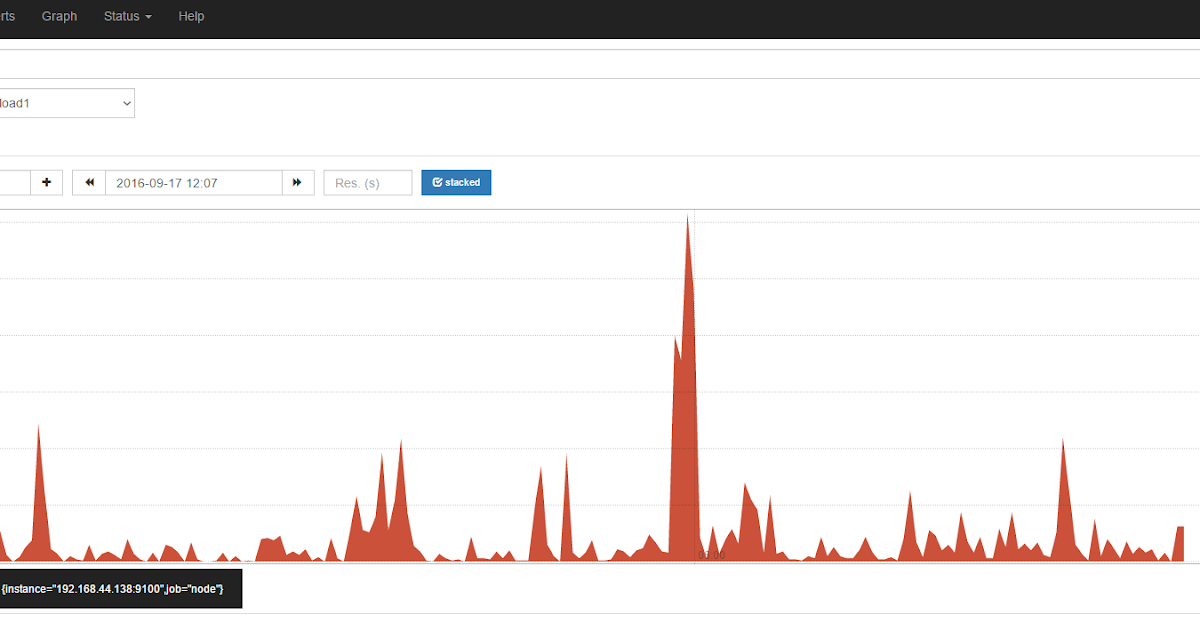Open the Help menu
1200x630 pixels.
click(191, 16)
